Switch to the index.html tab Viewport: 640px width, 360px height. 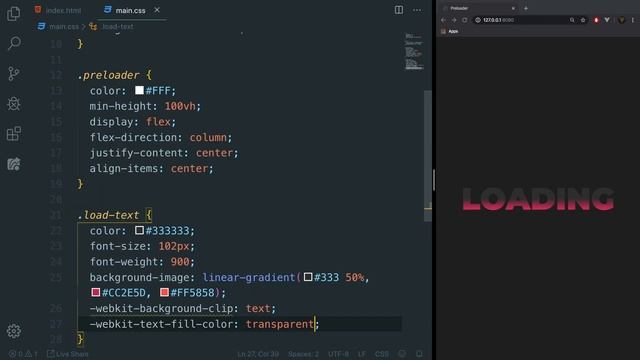[x=58, y=10]
